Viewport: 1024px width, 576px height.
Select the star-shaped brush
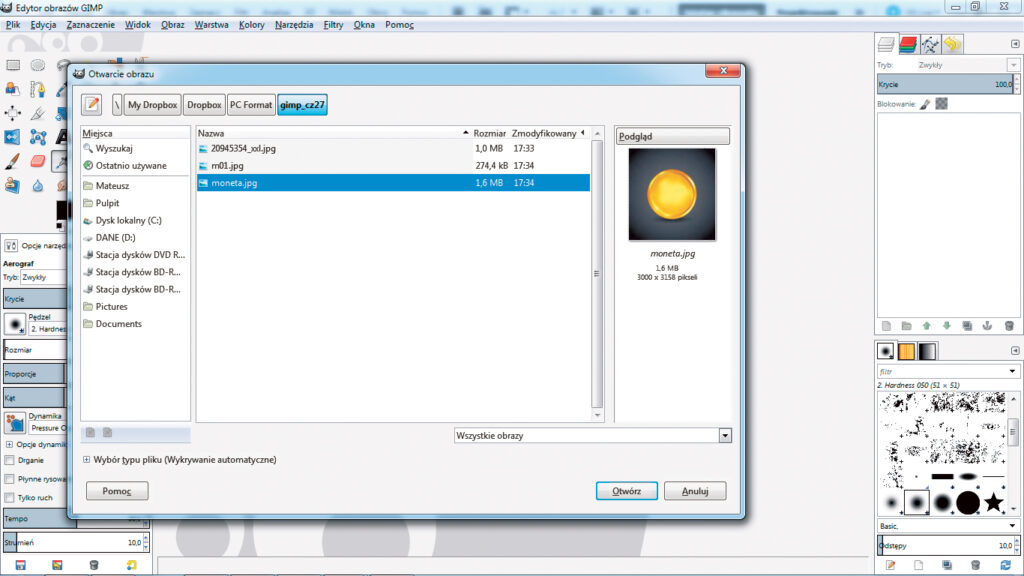point(993,503)
